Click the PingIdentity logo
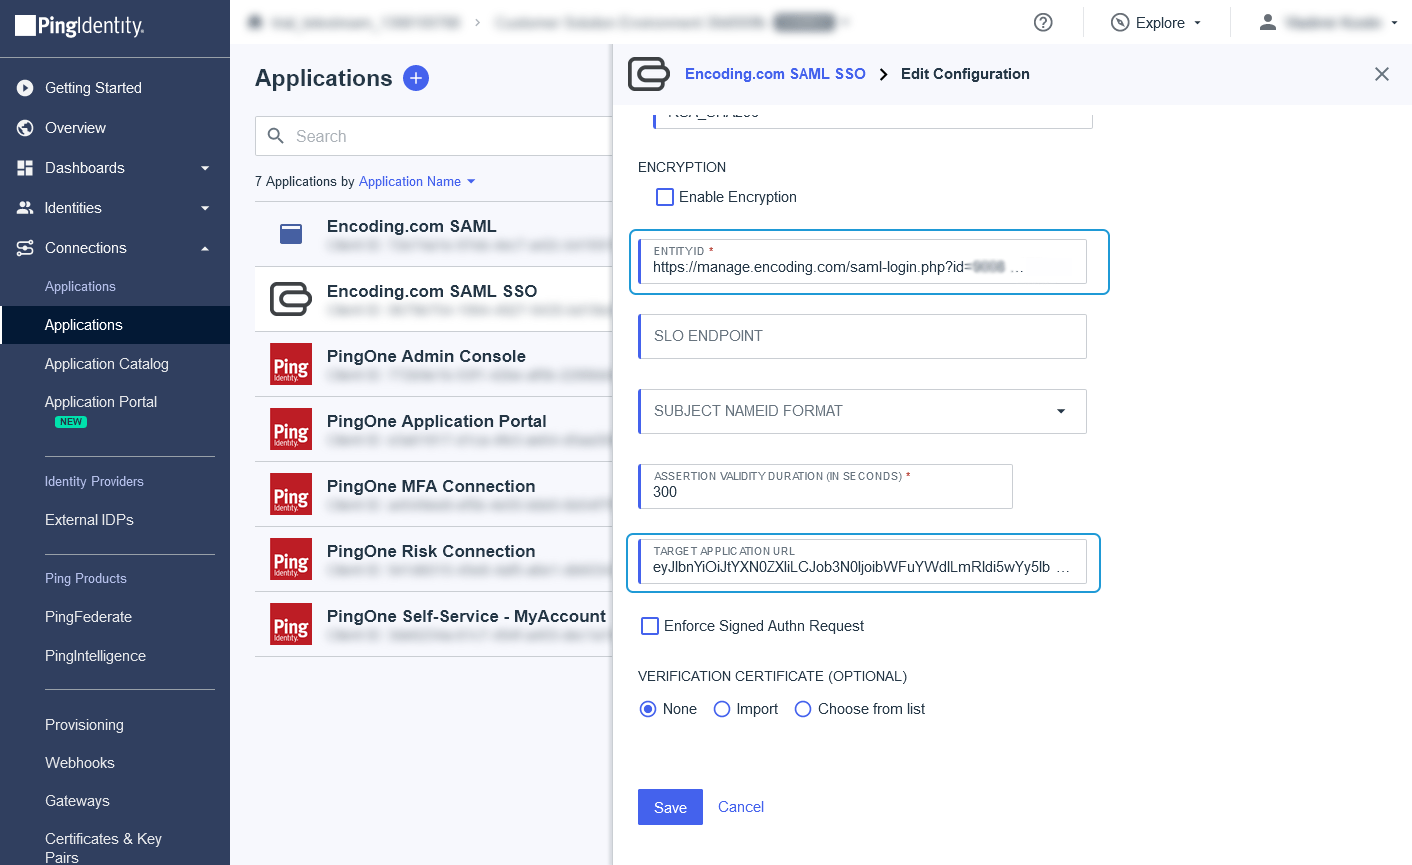The height and width of the screenshot is (865, 1412). (x=80, y=26)
